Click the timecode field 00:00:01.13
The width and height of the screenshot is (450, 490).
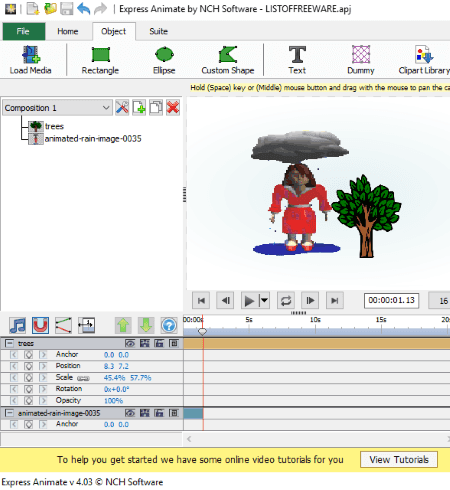391,300
